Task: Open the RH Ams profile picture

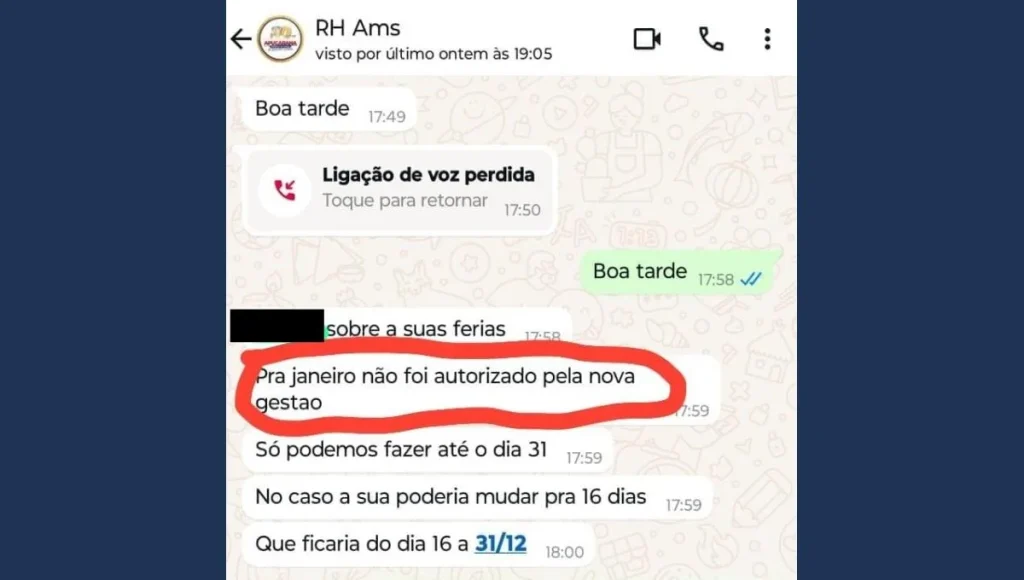Action: [x=280, y=39]
